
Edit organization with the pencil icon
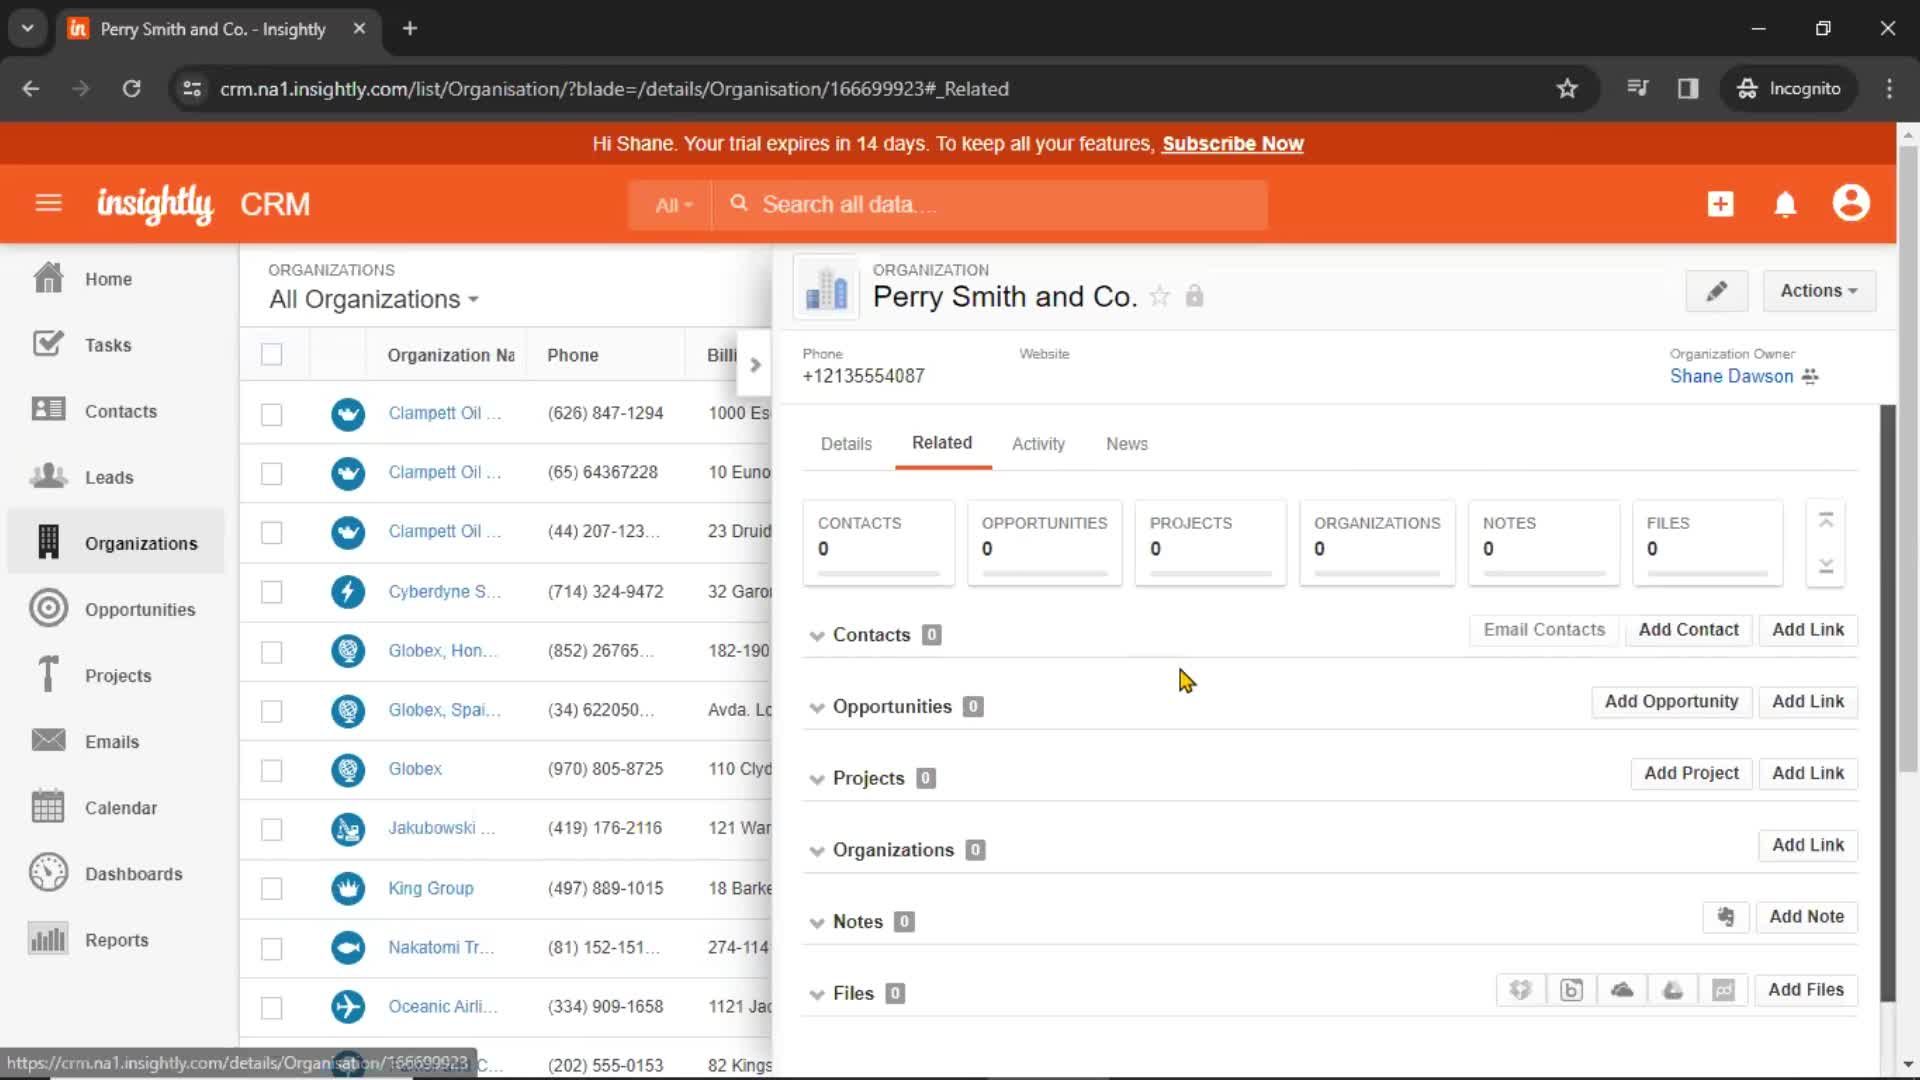tap(1716, 291)
